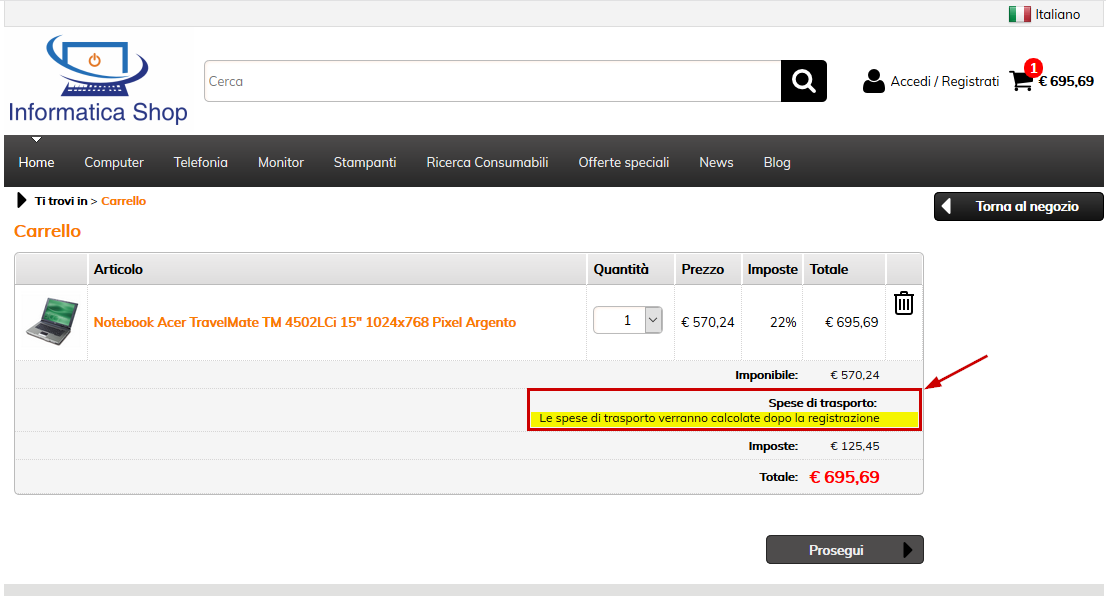Open Ricerca Consumabili page
The image size is (1106, 596).
pyautogui.click(x=487, y=162)
